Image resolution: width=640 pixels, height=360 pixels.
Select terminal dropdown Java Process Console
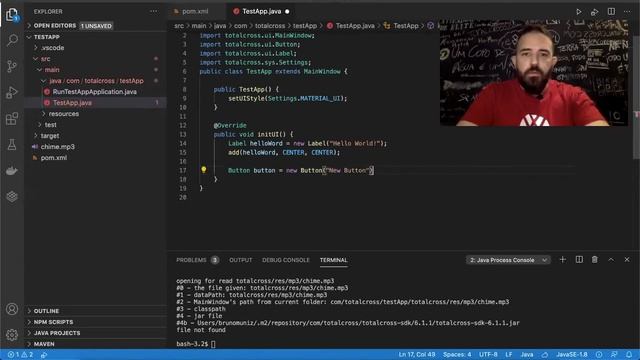tap(508, 260)
